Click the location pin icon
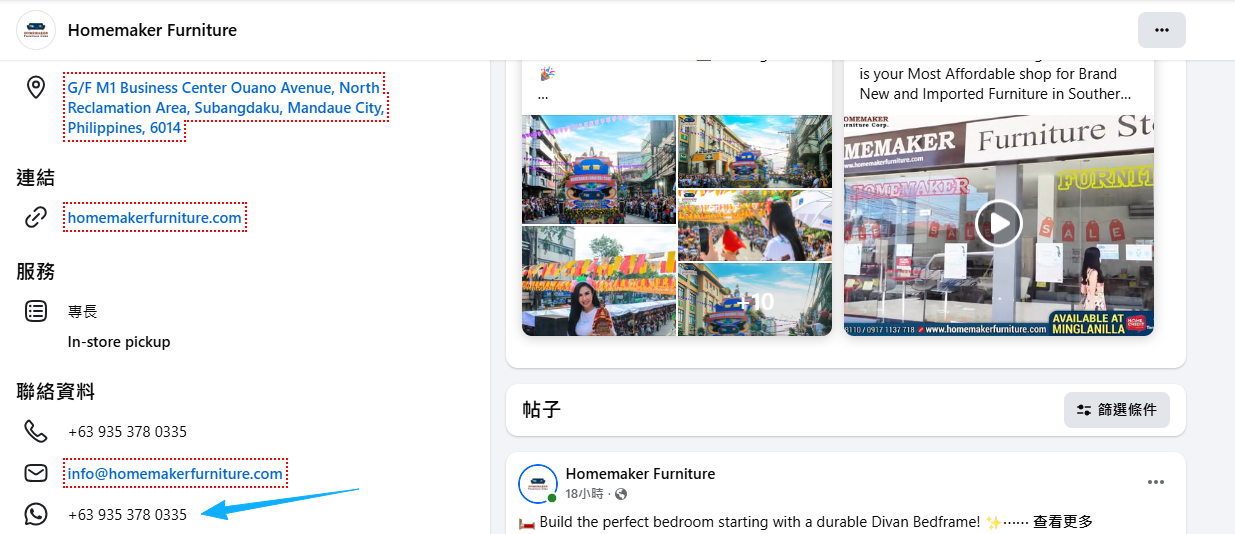The height and width of the screenshot is (534, 1235). [36, 88]
